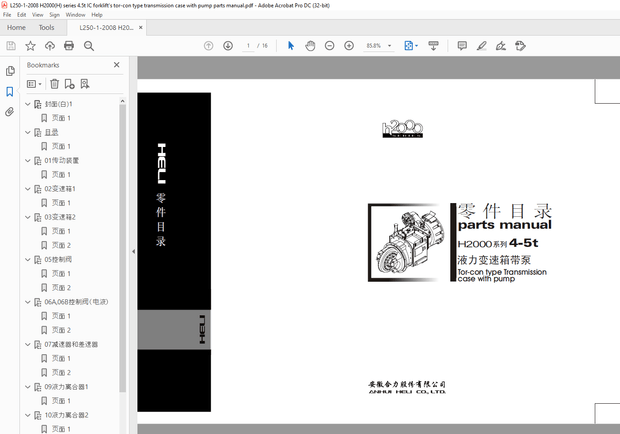Open the Sign menu
The image size is (620, 434).
pos(55,15)
